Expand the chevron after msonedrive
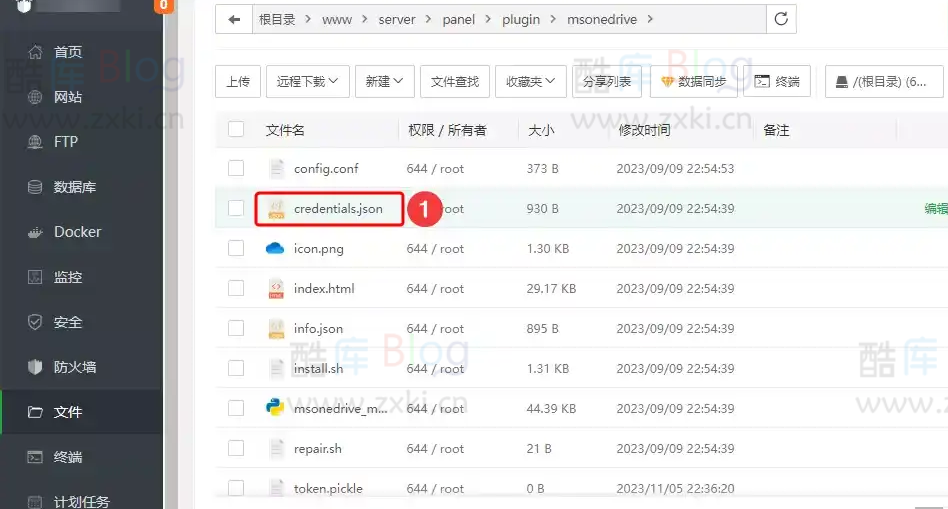Viewport: 948px width, 509px height. (650, 19)
